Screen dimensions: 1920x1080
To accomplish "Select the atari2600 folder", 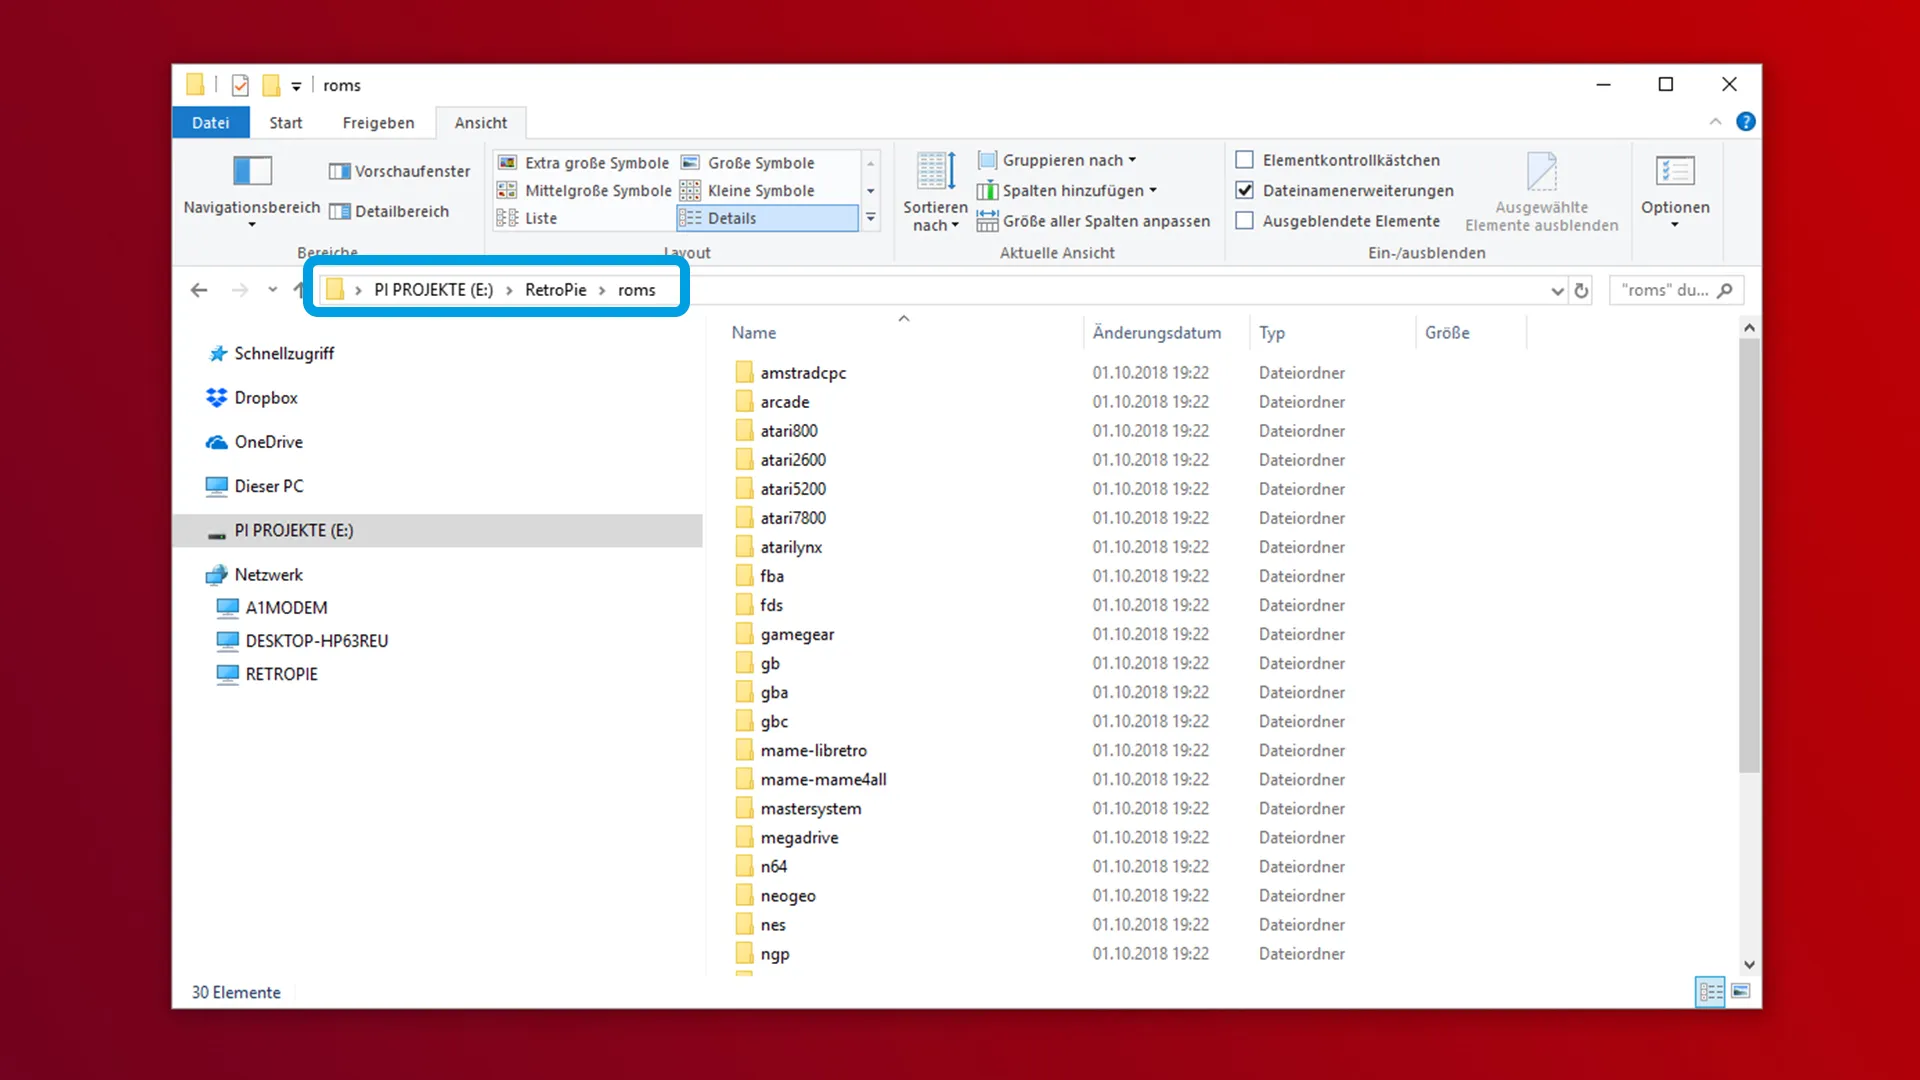I will click(793, 460).
